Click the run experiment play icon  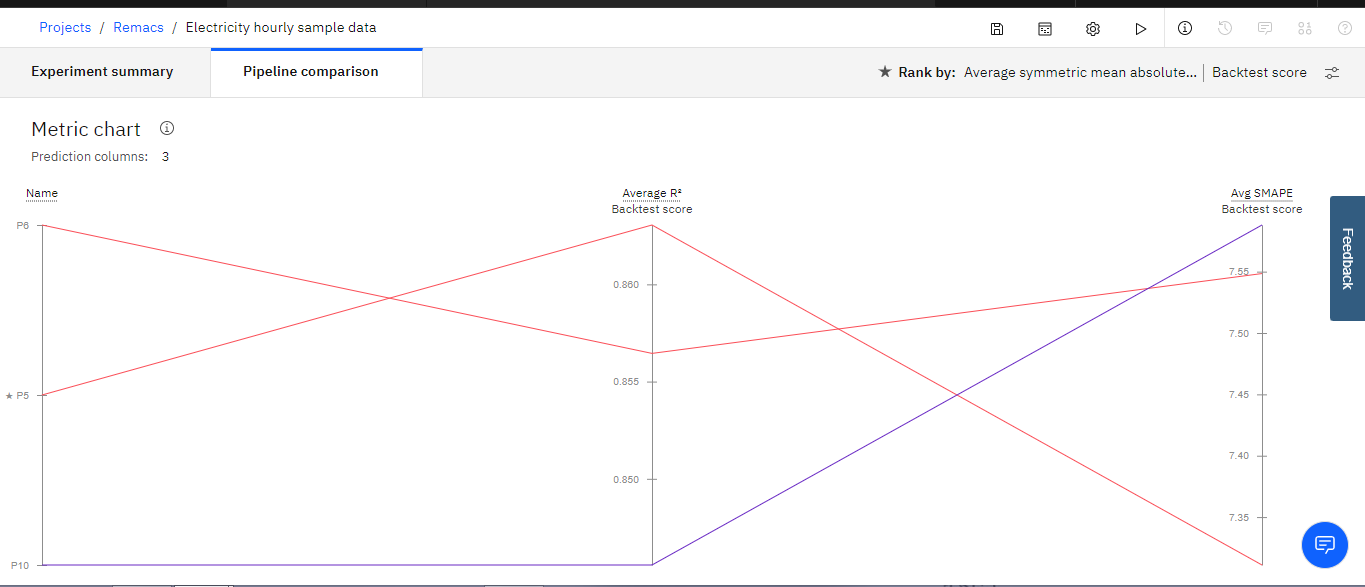pyautogui.click(x=1141, y=29)
